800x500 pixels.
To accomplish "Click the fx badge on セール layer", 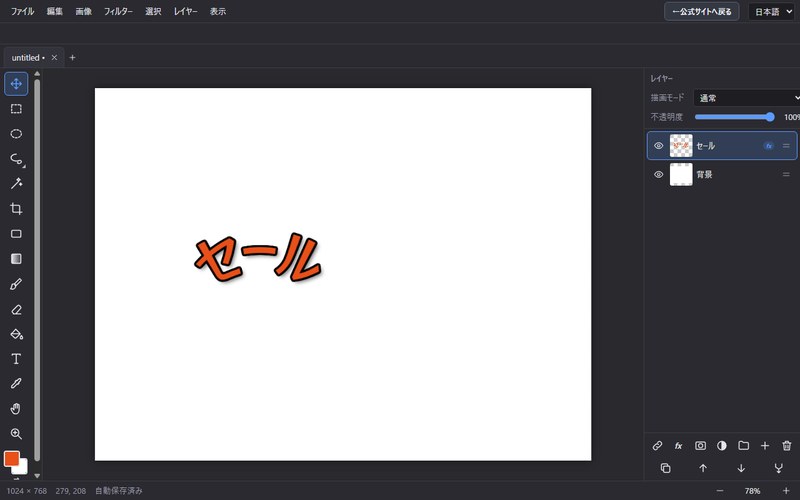I will [x=768, y=146].
